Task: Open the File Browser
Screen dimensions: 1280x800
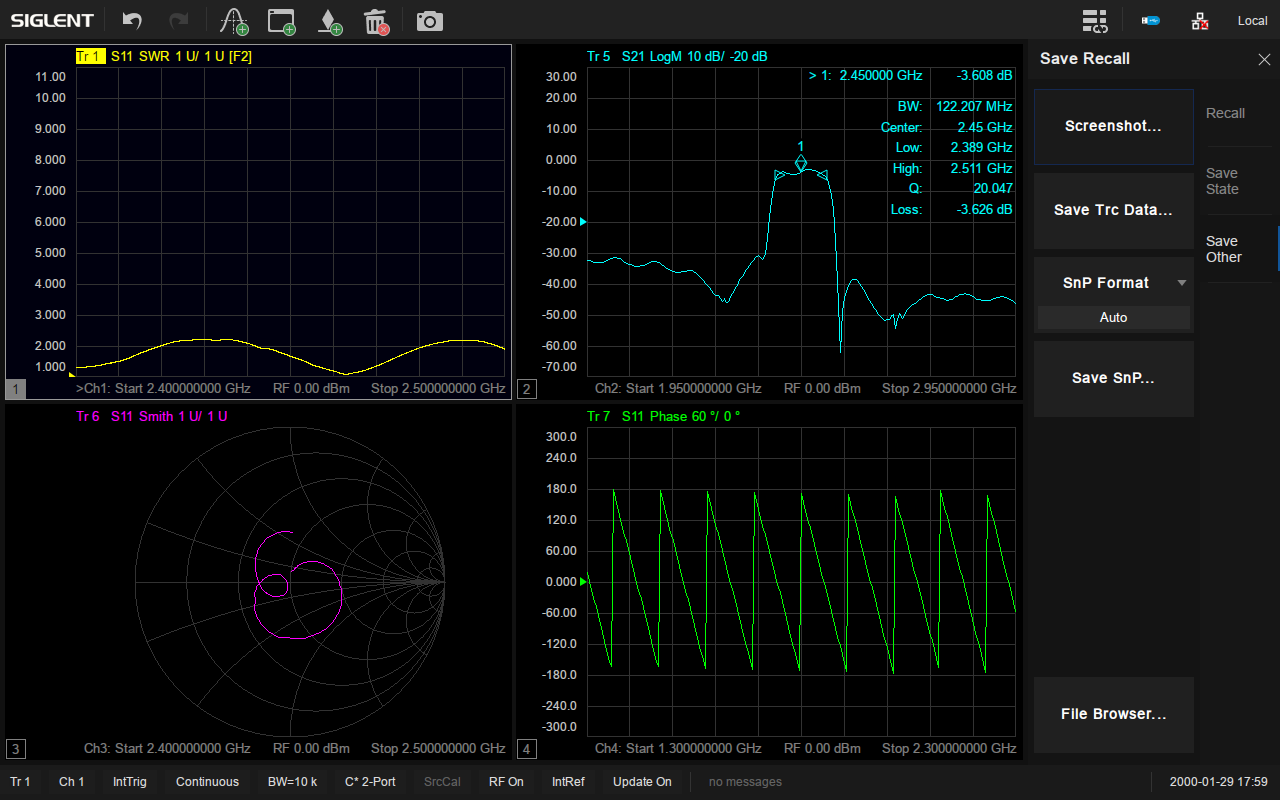Action: (x=1113, y=714)
